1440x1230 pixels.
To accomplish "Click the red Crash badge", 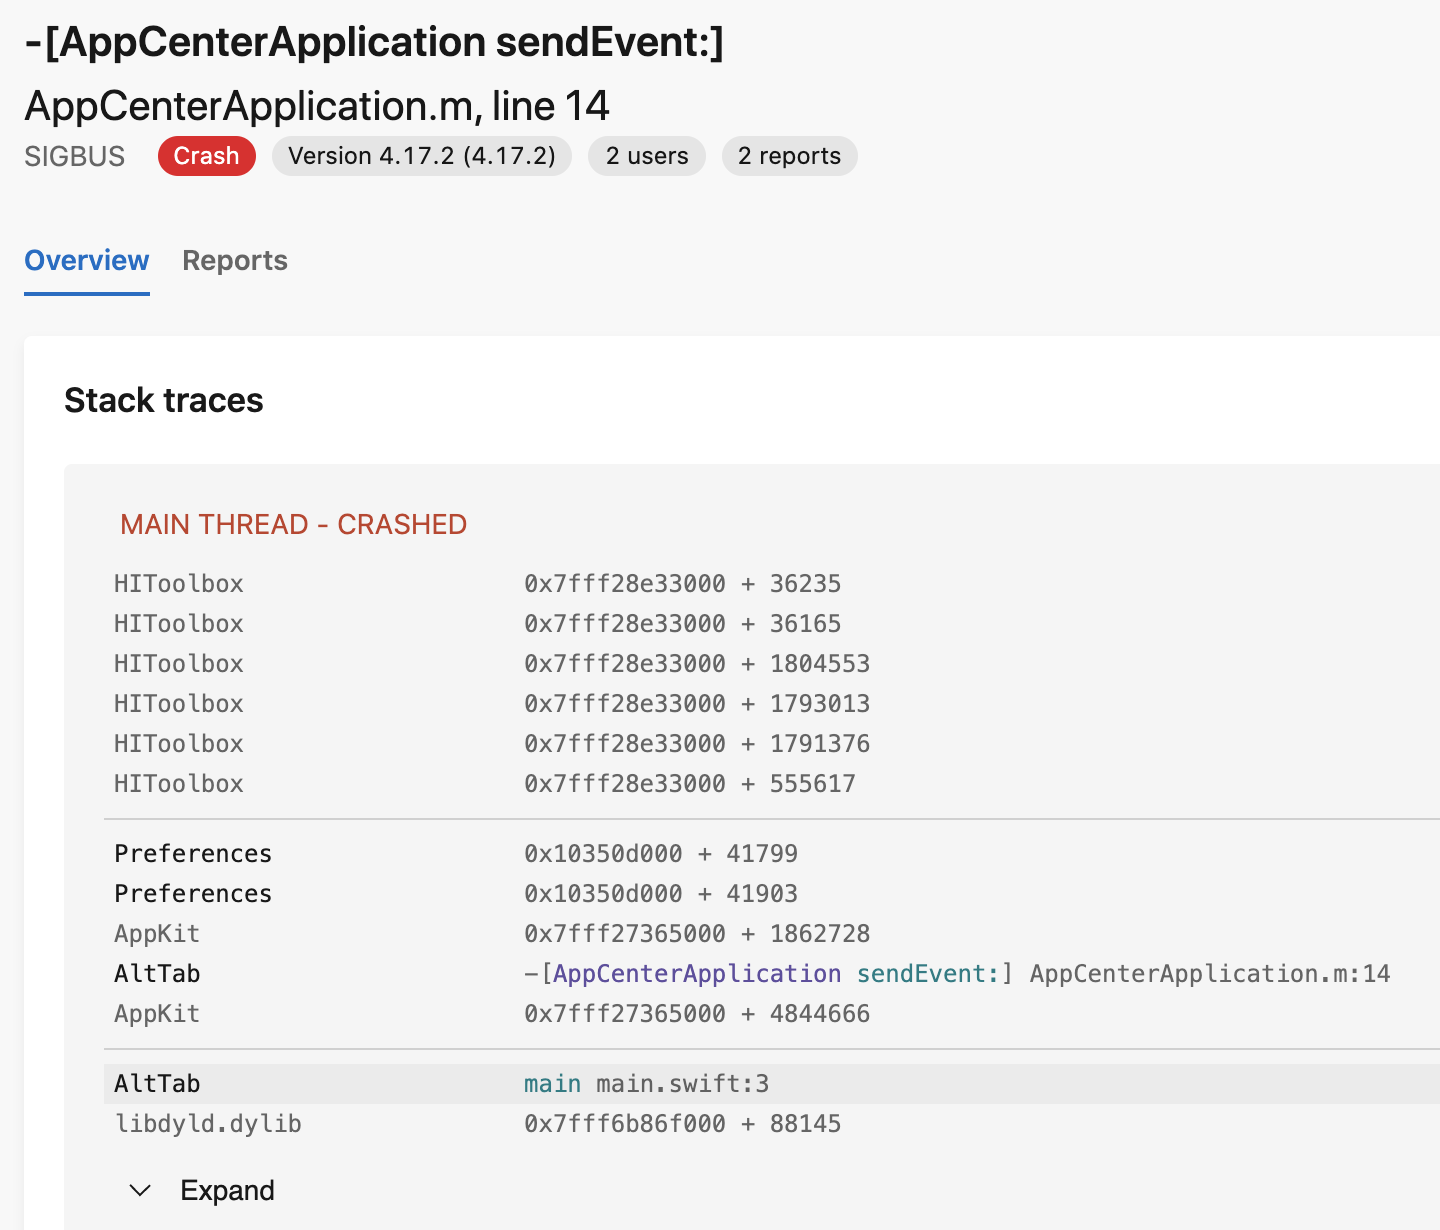I will [206, 156].
